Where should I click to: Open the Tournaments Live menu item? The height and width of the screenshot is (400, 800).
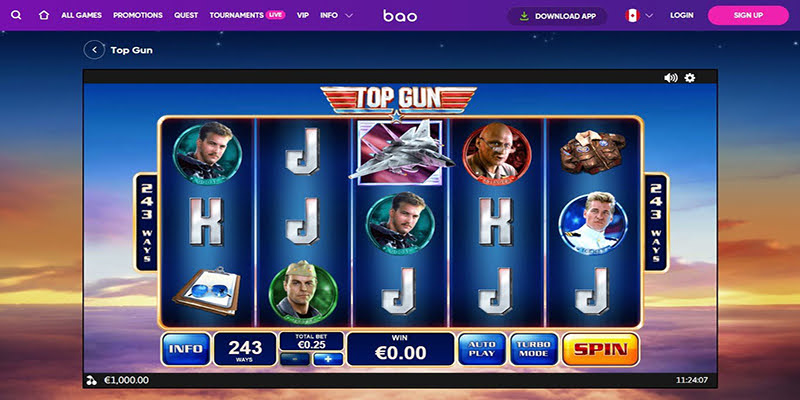(x=247, y=15)
